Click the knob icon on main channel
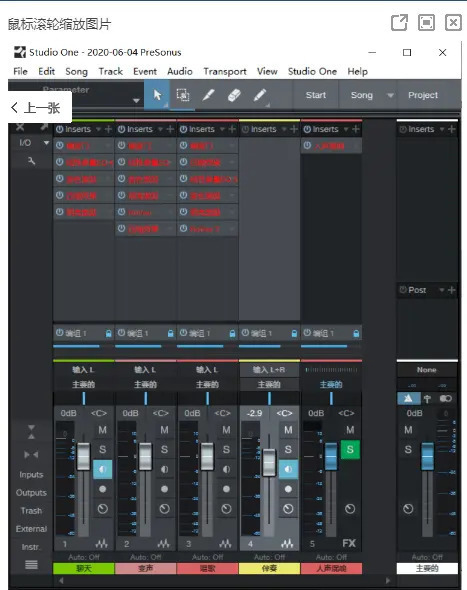The height and width of the screenshot is (590, 467). pyautogui.click(x=408, y=509)
